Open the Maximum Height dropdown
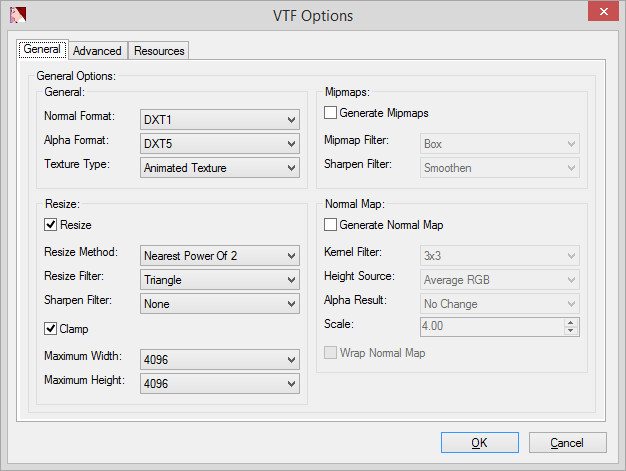Image resolution: width=626 pixels, height=471 pixels. (220, 383)
